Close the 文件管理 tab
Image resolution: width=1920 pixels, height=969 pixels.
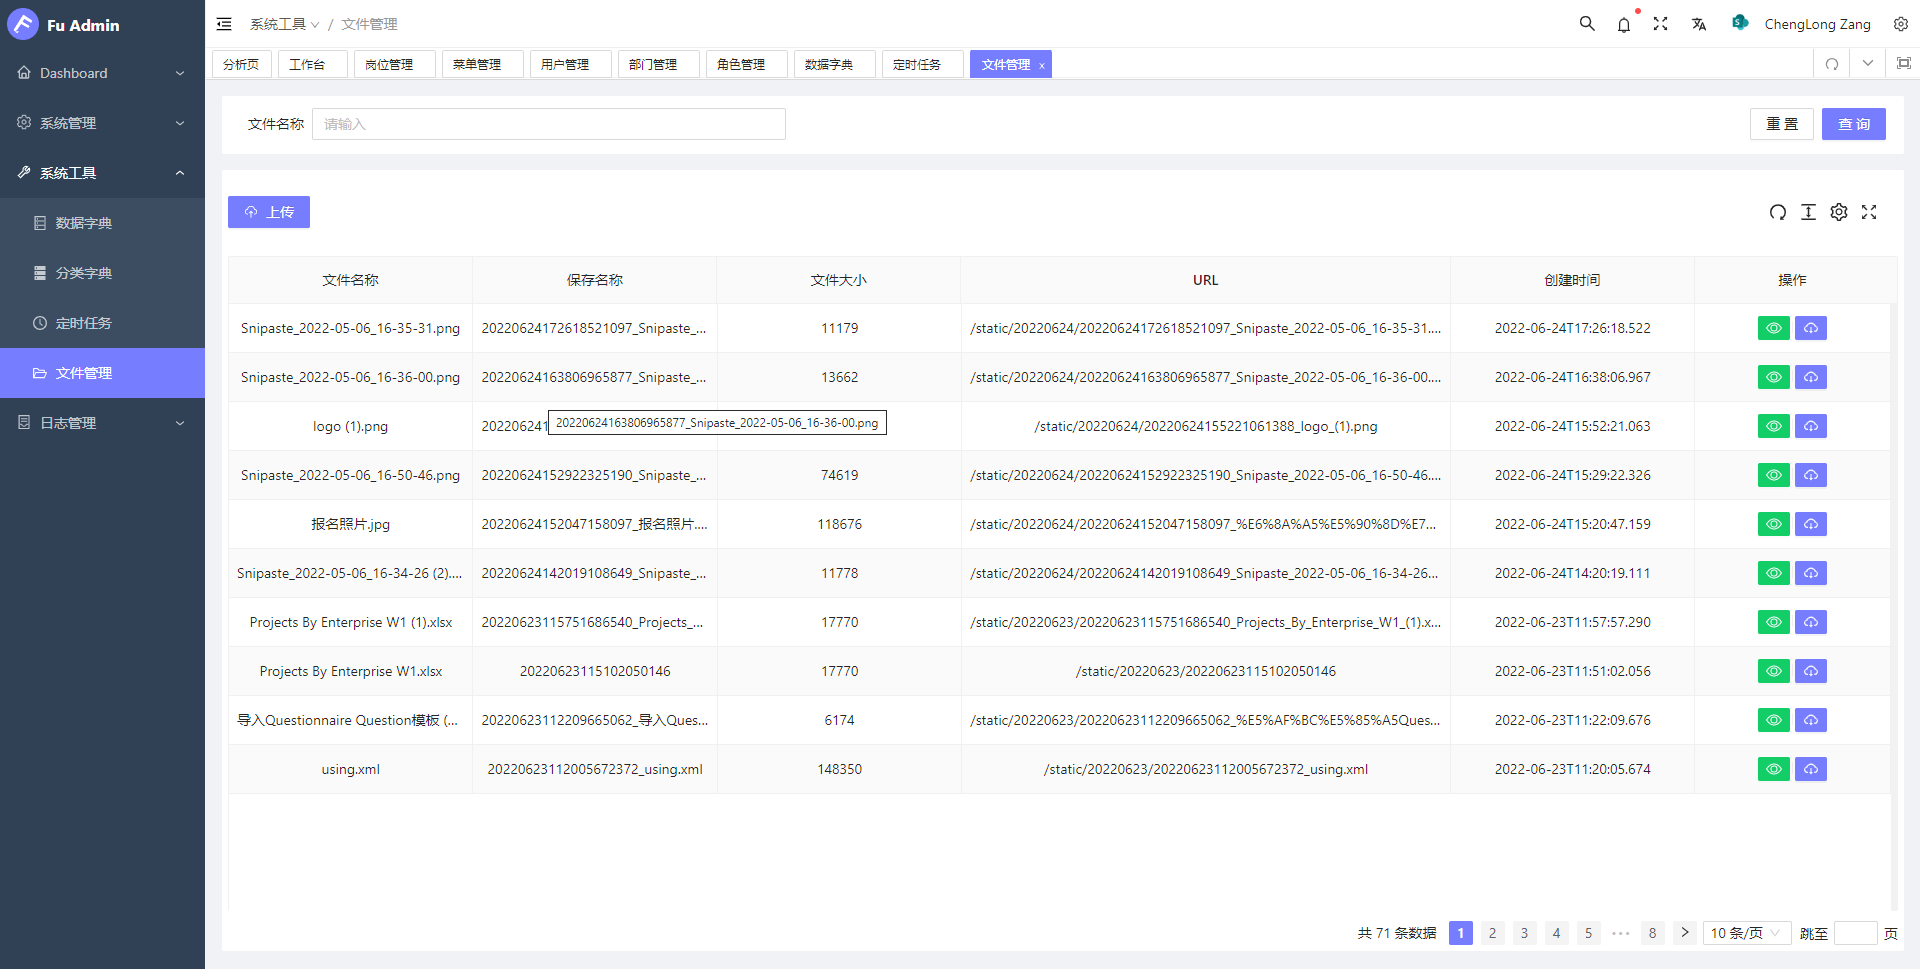pos(1041,65)
